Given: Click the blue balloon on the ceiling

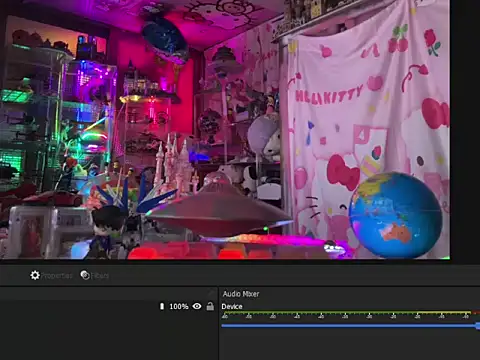Looking at the screenshot, I should click(164, 39).
